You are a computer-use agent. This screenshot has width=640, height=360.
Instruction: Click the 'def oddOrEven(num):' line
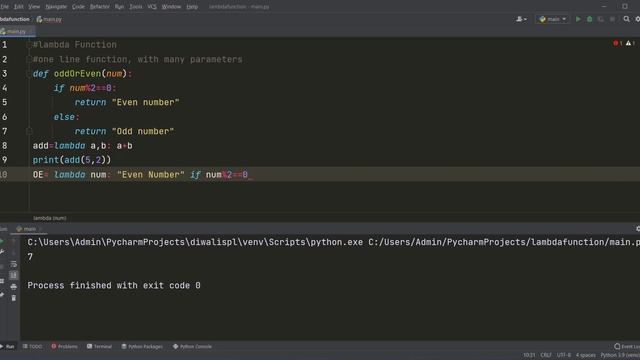82,74
